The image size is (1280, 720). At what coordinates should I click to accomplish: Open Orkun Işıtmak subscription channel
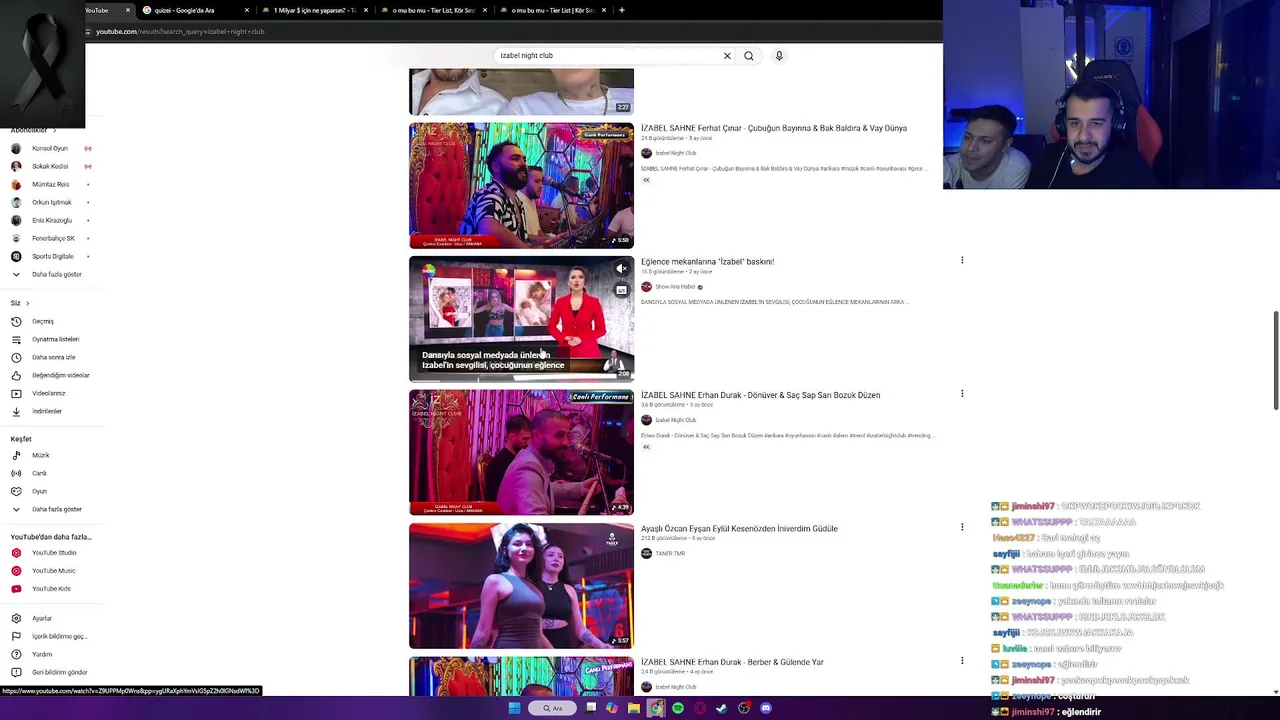[x=52, y=202]
